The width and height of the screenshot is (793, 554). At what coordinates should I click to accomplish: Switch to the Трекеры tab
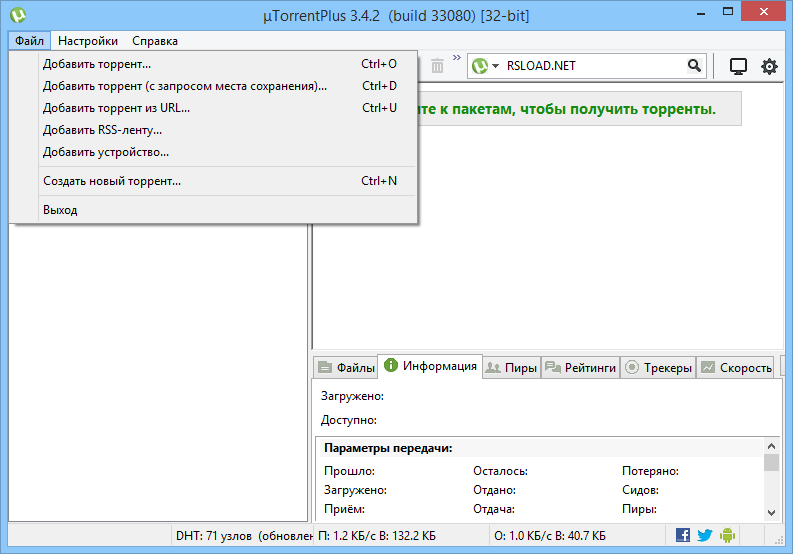coord(658,368)
